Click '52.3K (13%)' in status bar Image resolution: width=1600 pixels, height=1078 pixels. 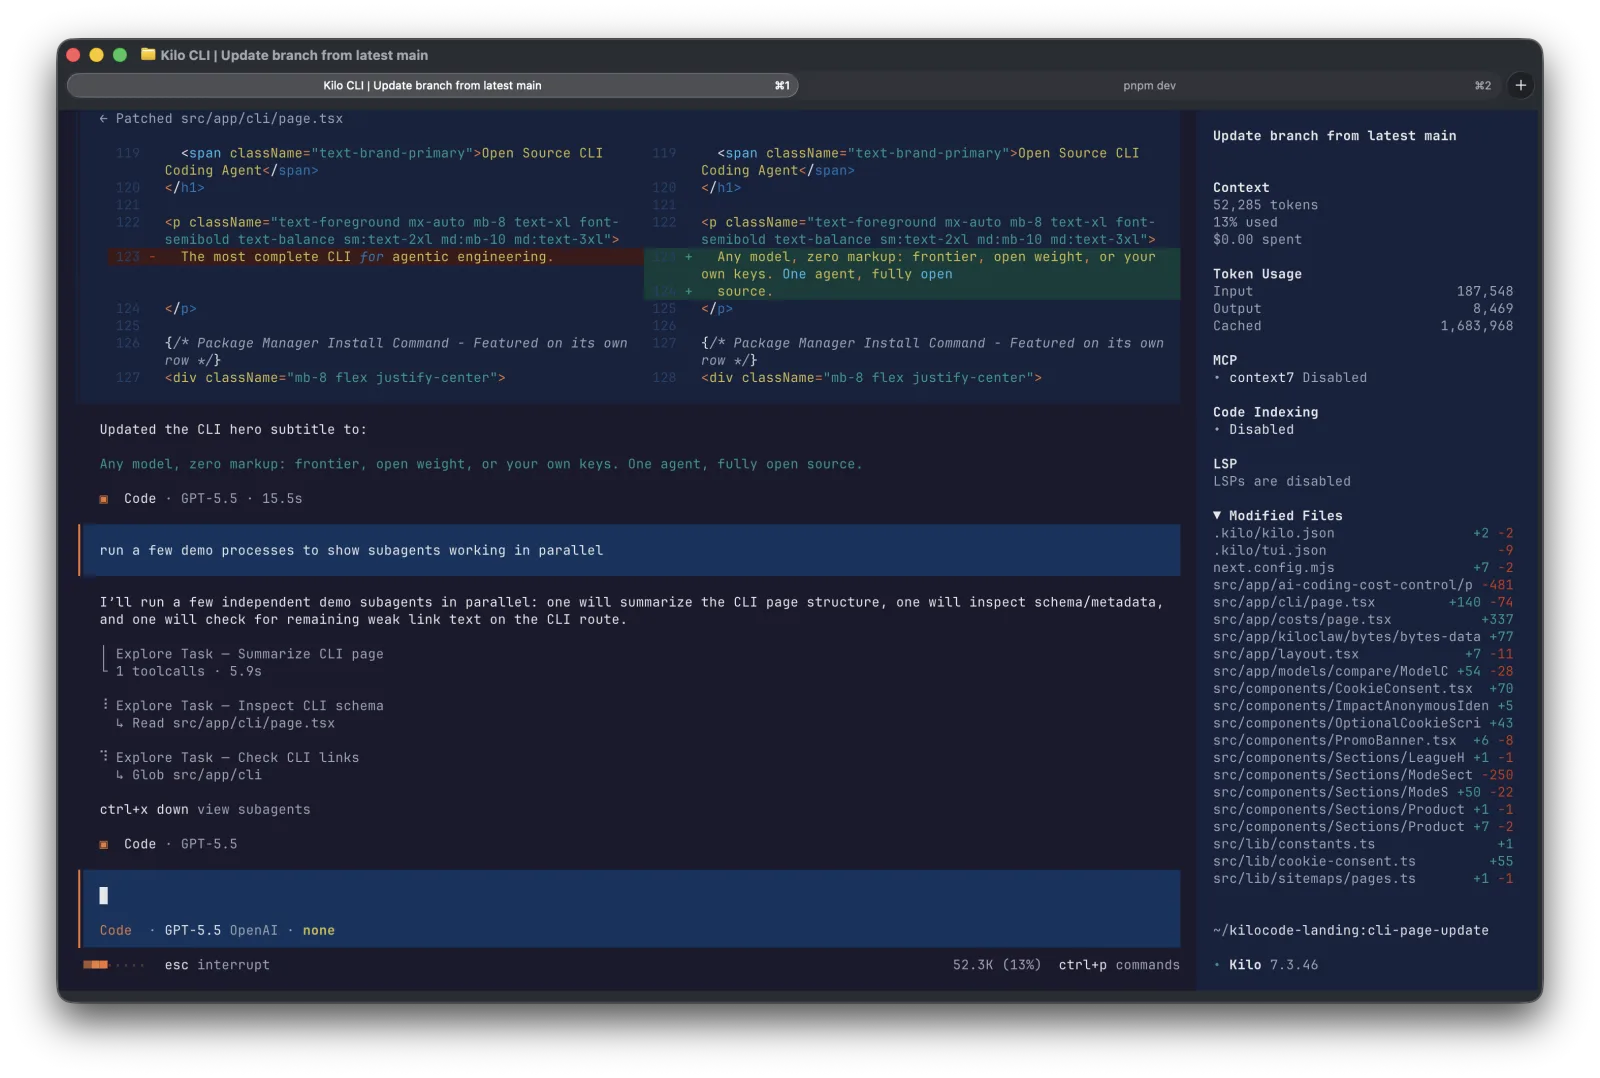(996, 965)
